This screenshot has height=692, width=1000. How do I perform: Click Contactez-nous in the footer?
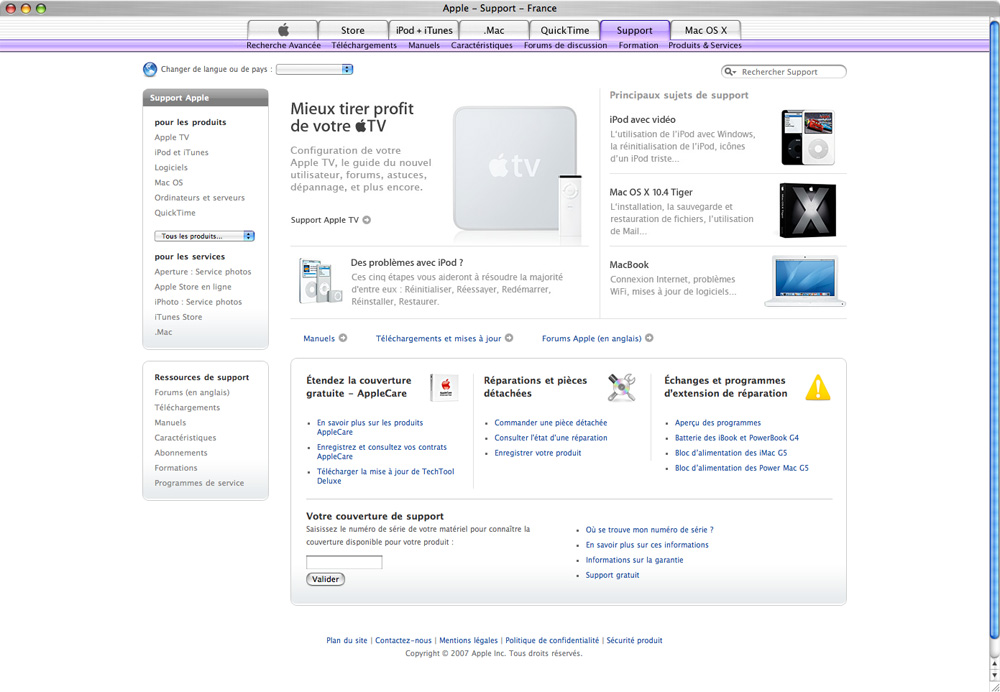coord(403,640)
